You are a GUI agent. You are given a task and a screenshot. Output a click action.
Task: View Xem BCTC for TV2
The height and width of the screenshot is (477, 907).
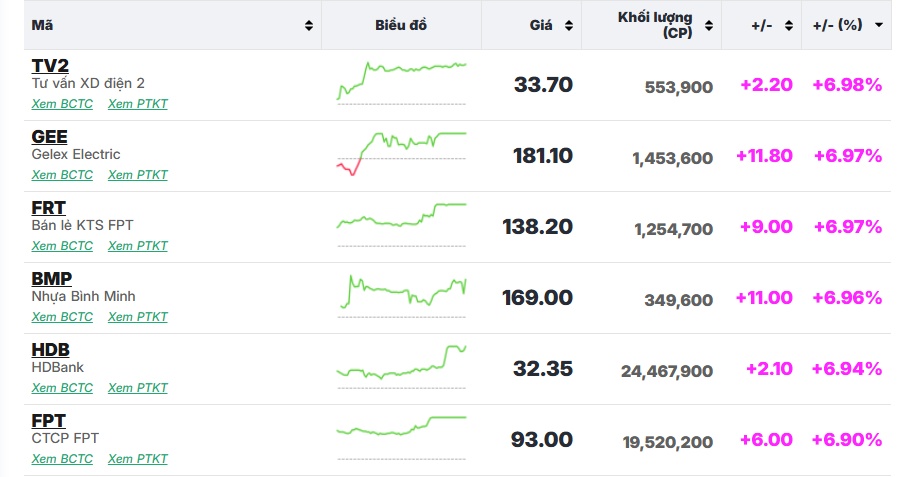(x=62, y=104)
